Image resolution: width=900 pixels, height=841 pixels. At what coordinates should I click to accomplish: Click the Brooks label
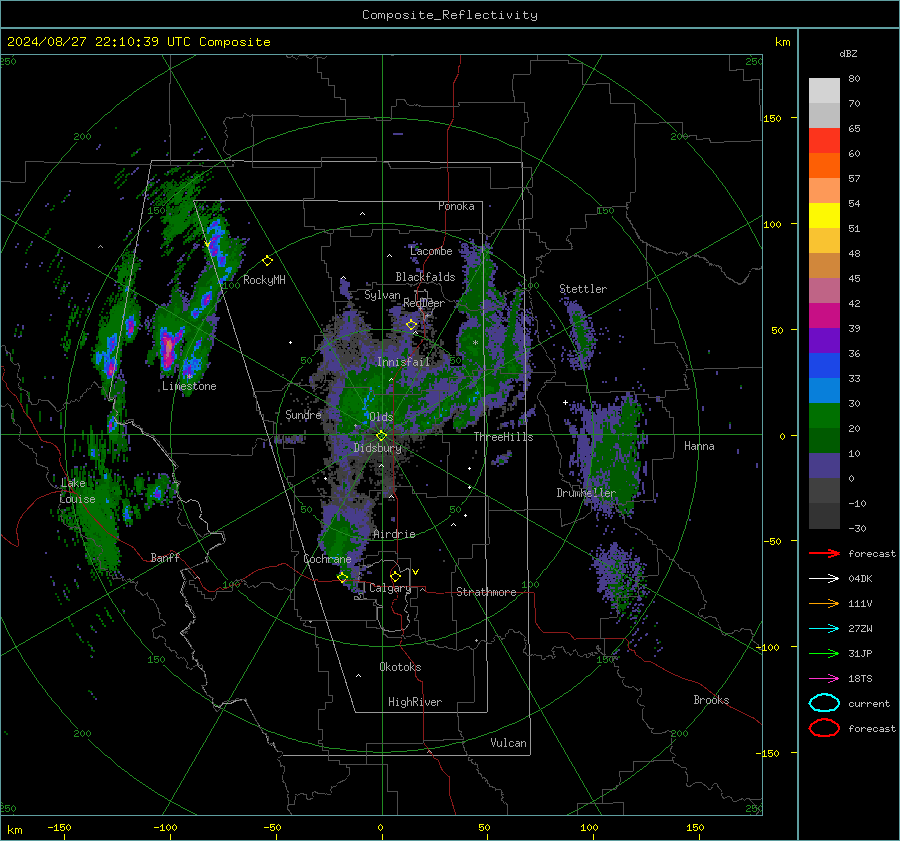click(711, 700)
